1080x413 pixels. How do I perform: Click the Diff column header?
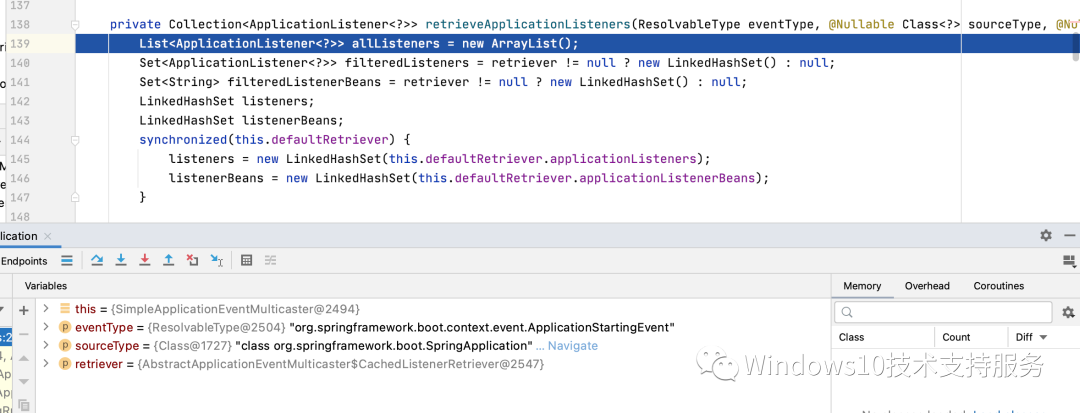[x=1024, y=337]
